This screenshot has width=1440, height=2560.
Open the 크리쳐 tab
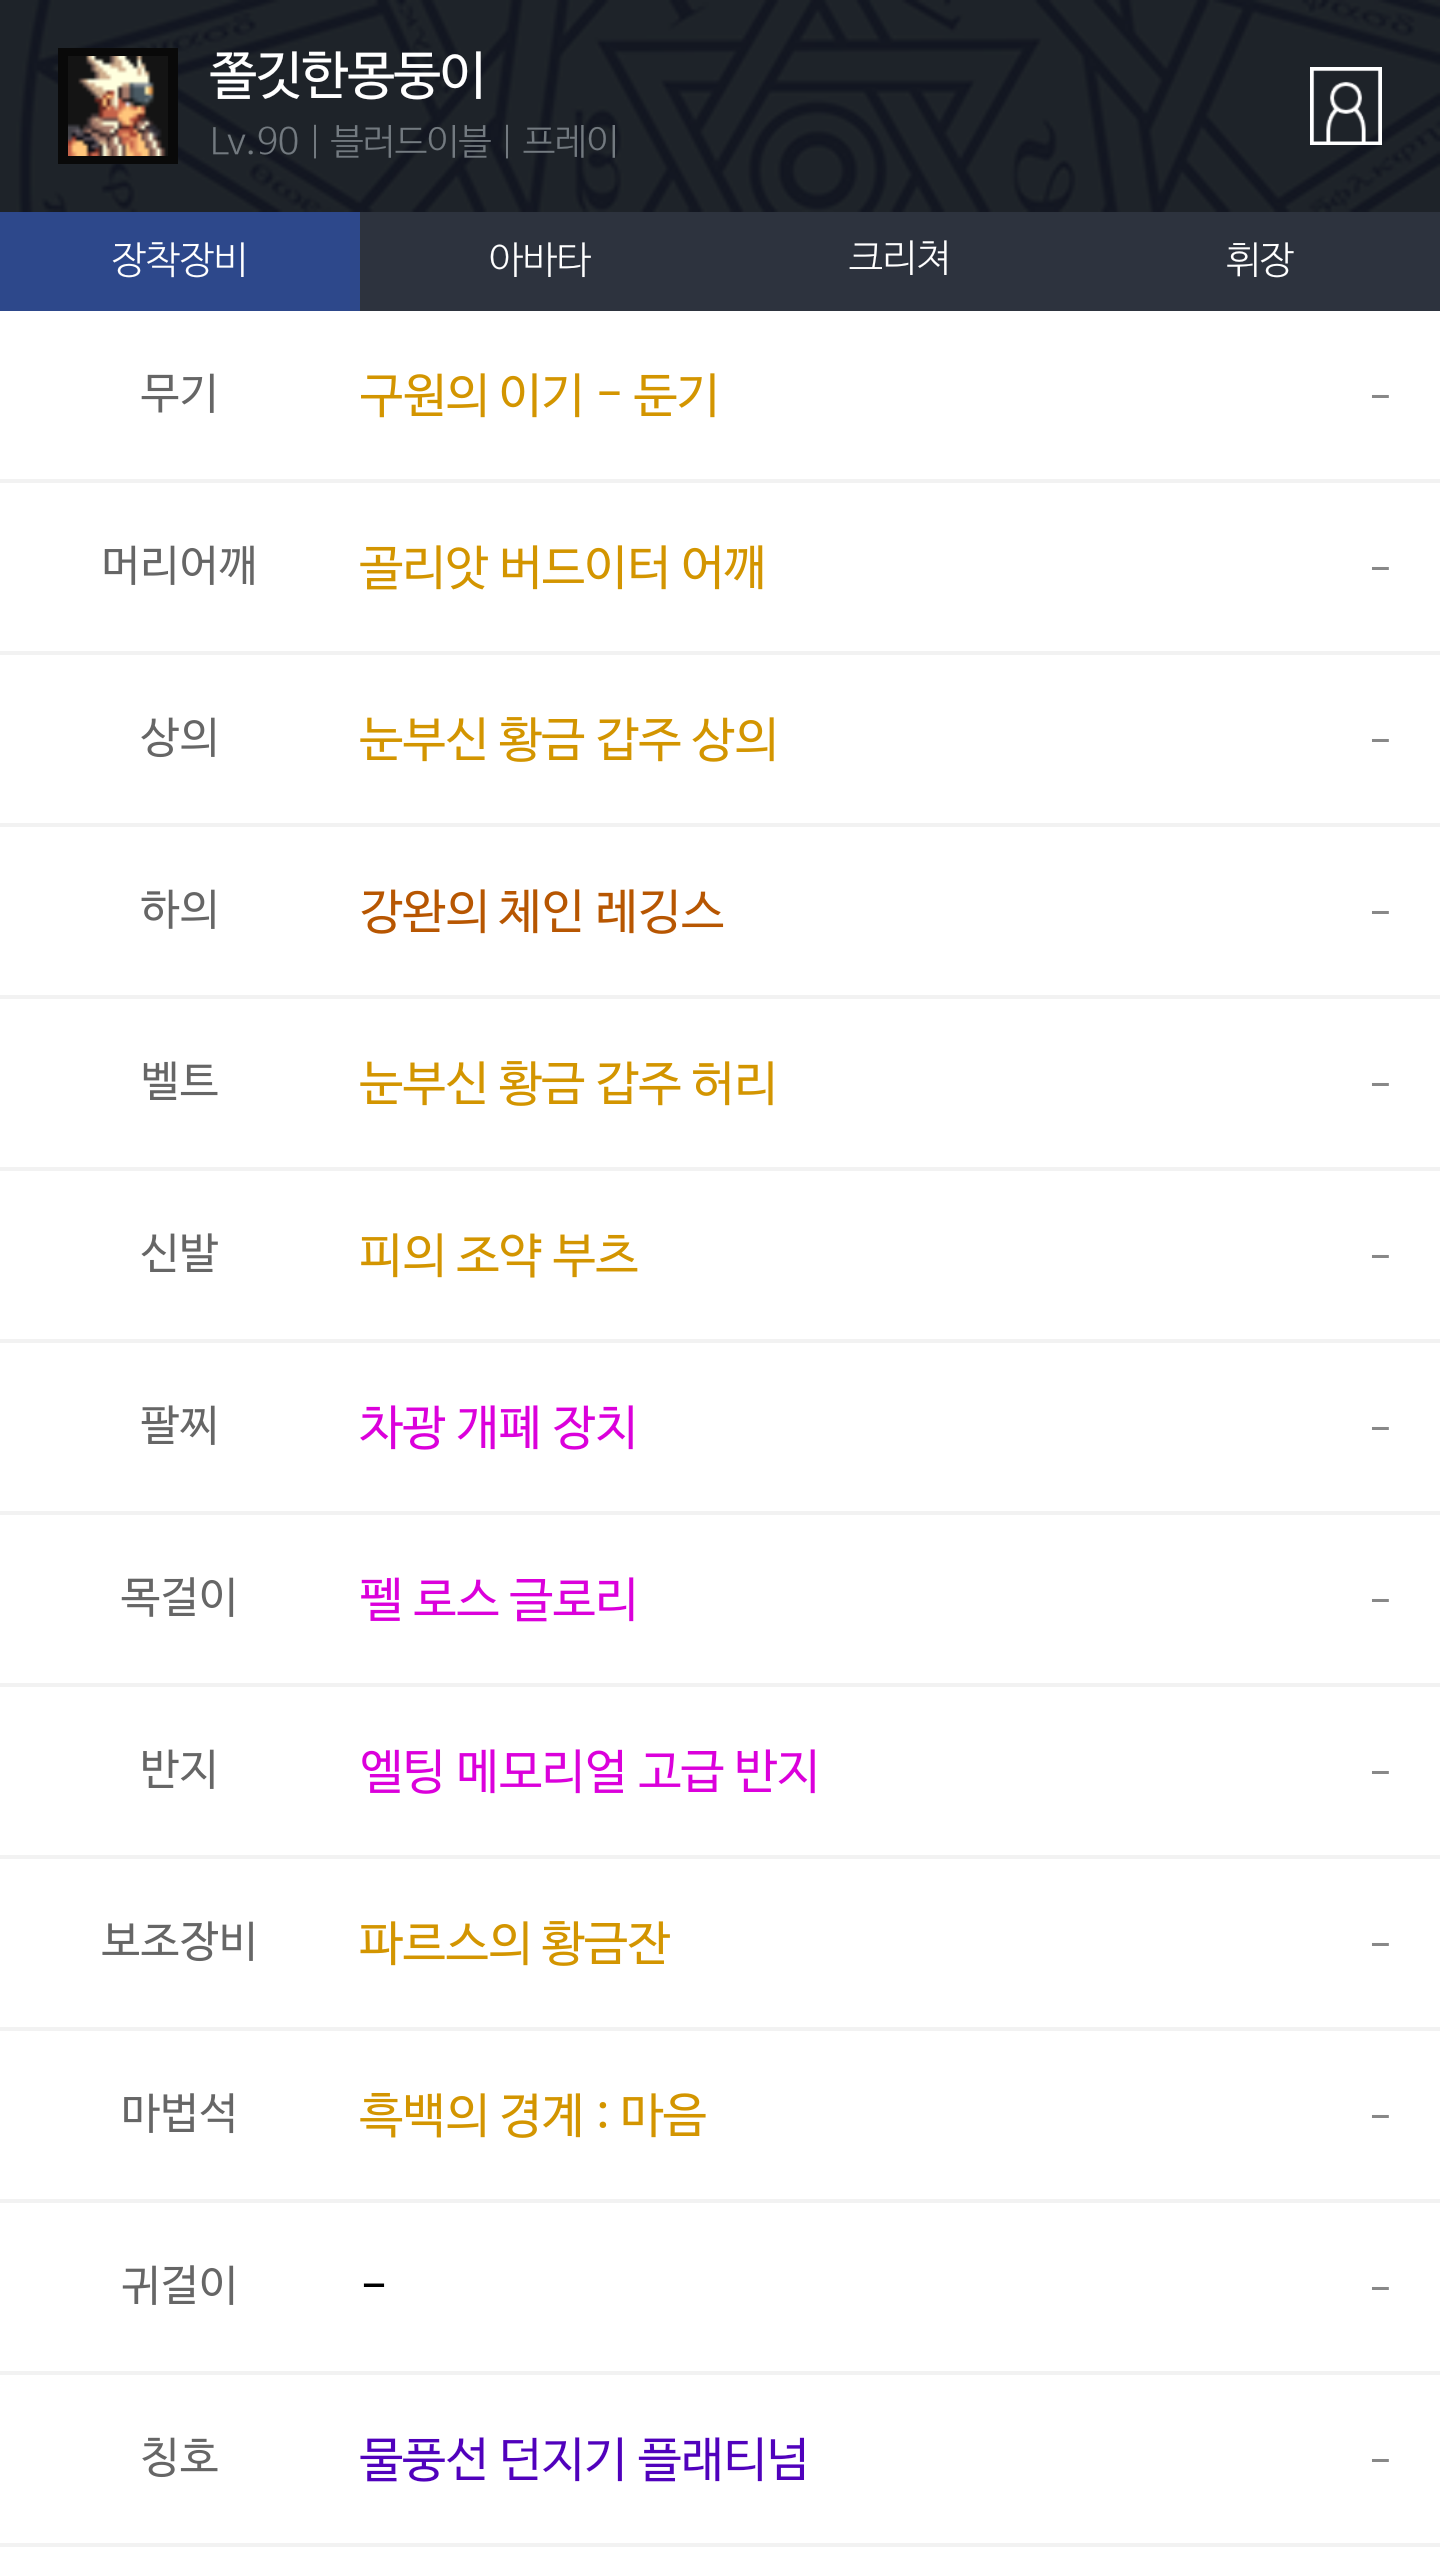[x=899, y=260]
